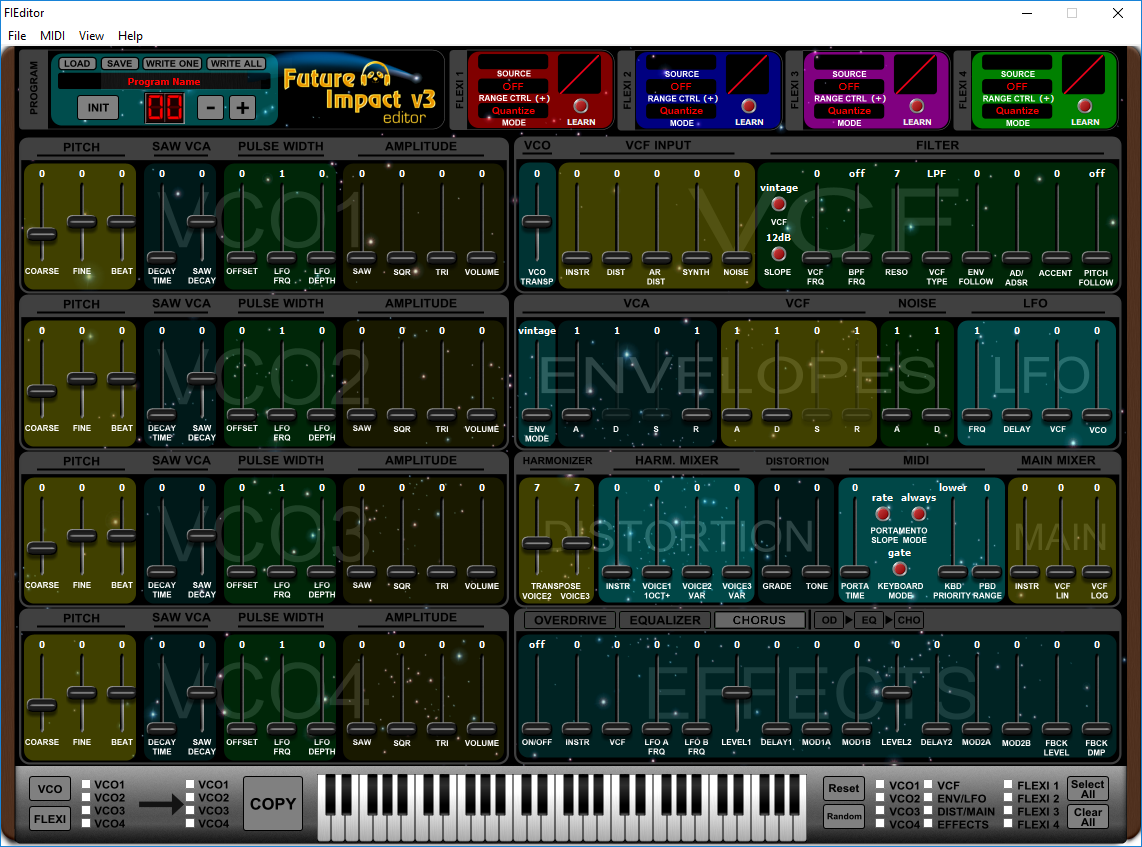Click the FLEXI 3 LEARN red button

coord(916,106)
